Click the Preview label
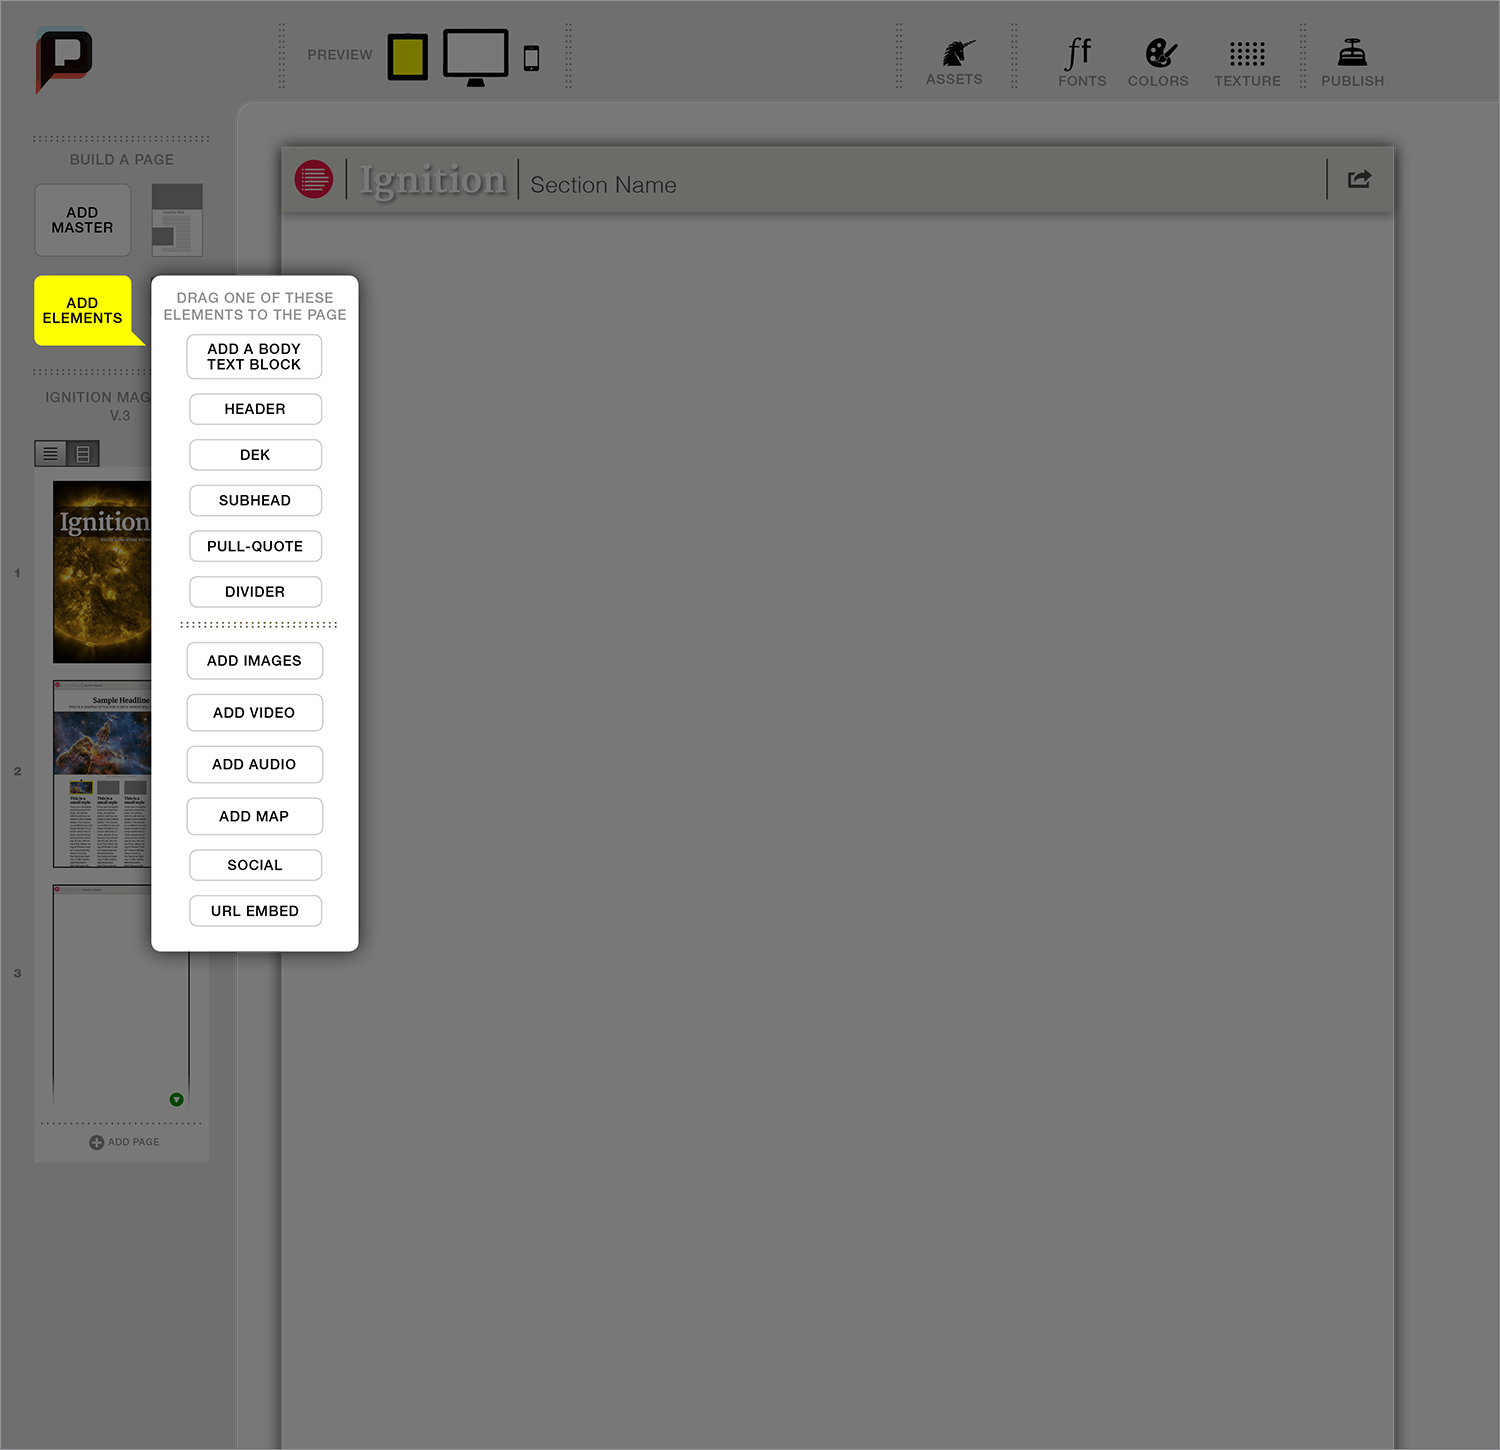Screen dimensions: 1500x1450 340,55
